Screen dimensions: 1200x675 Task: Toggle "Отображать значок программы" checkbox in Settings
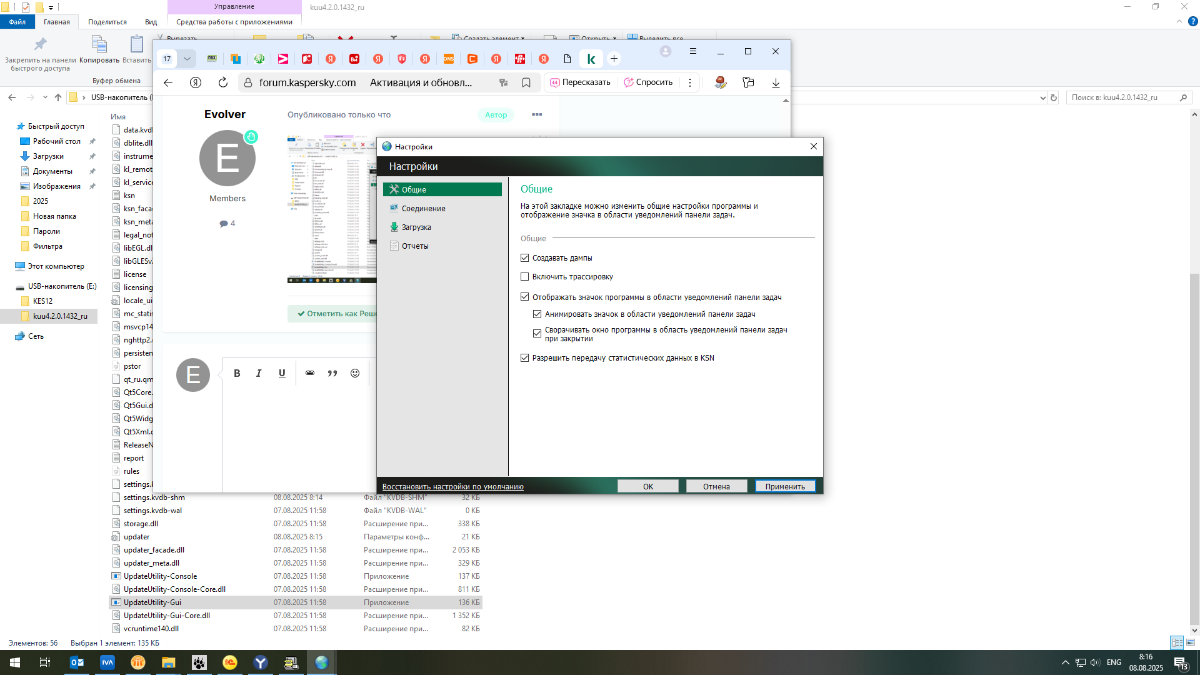[x=525, y=297]
